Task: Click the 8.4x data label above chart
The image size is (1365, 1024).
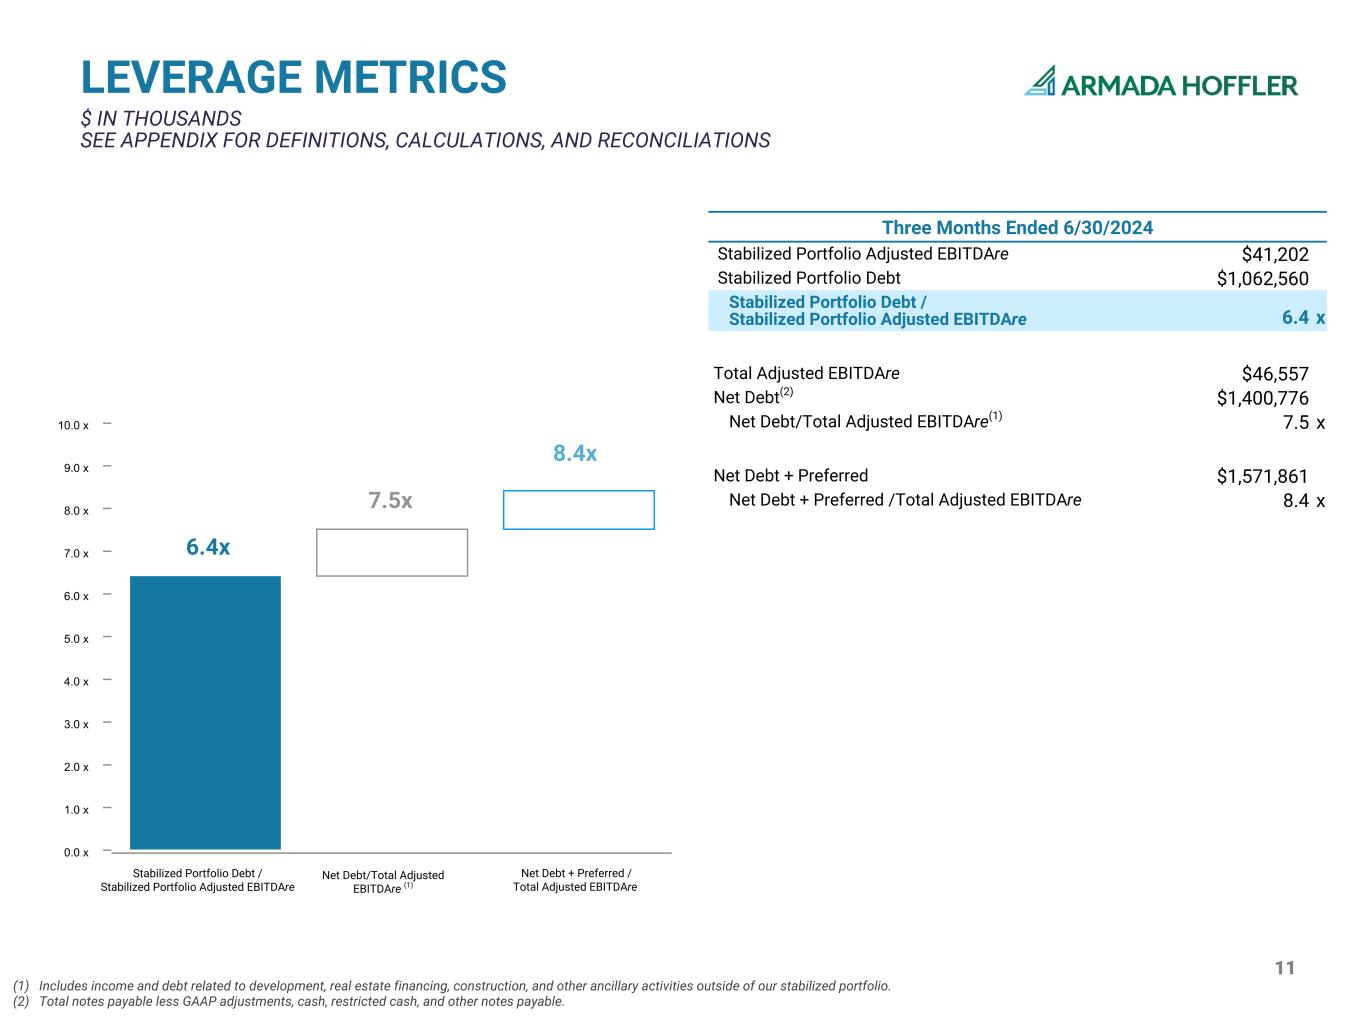Action: (575, 453)
